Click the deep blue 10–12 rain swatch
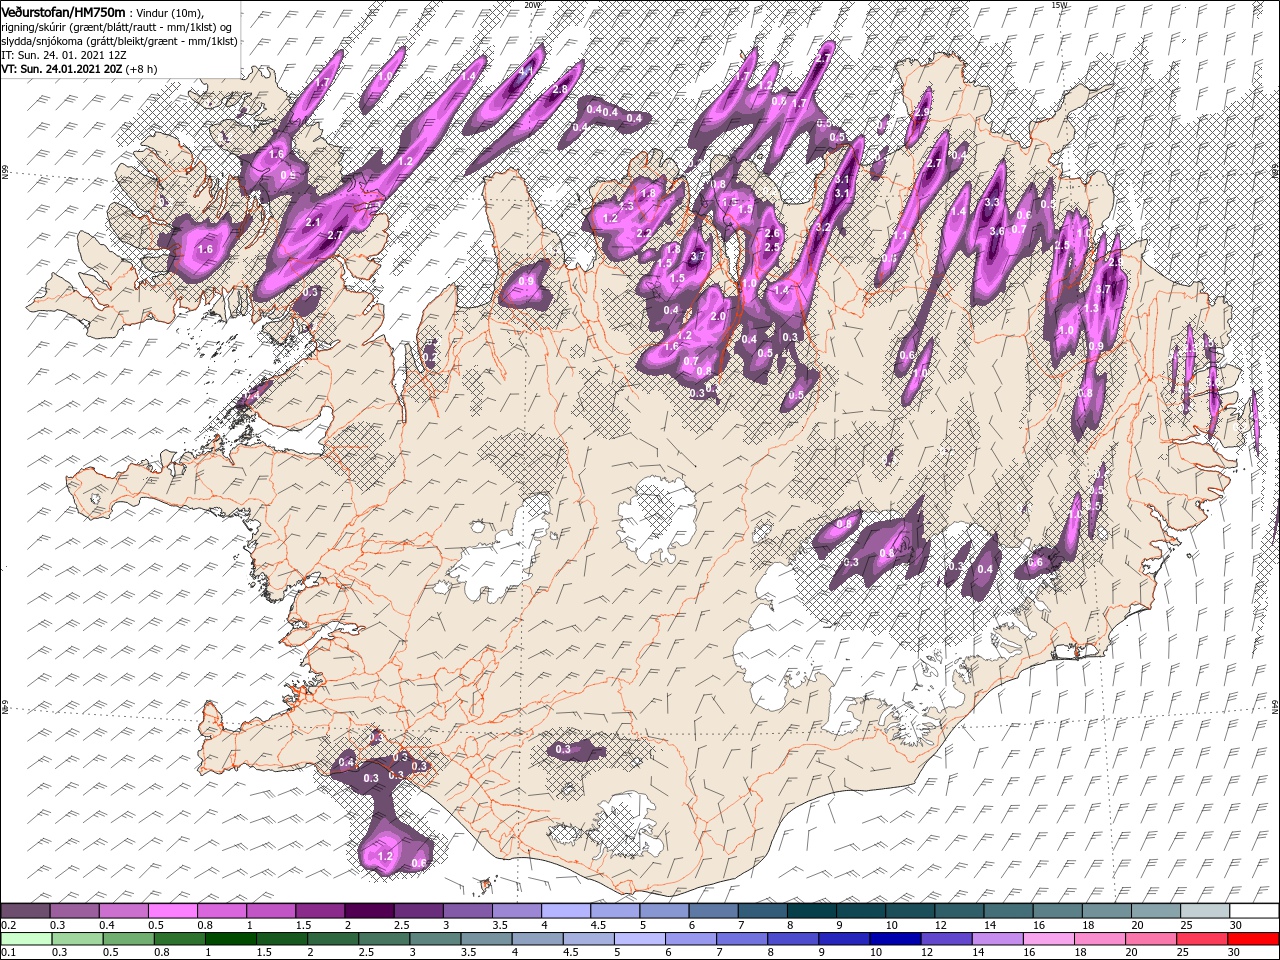This screenshot has height=960, width=1280. [x=893, y=939]
